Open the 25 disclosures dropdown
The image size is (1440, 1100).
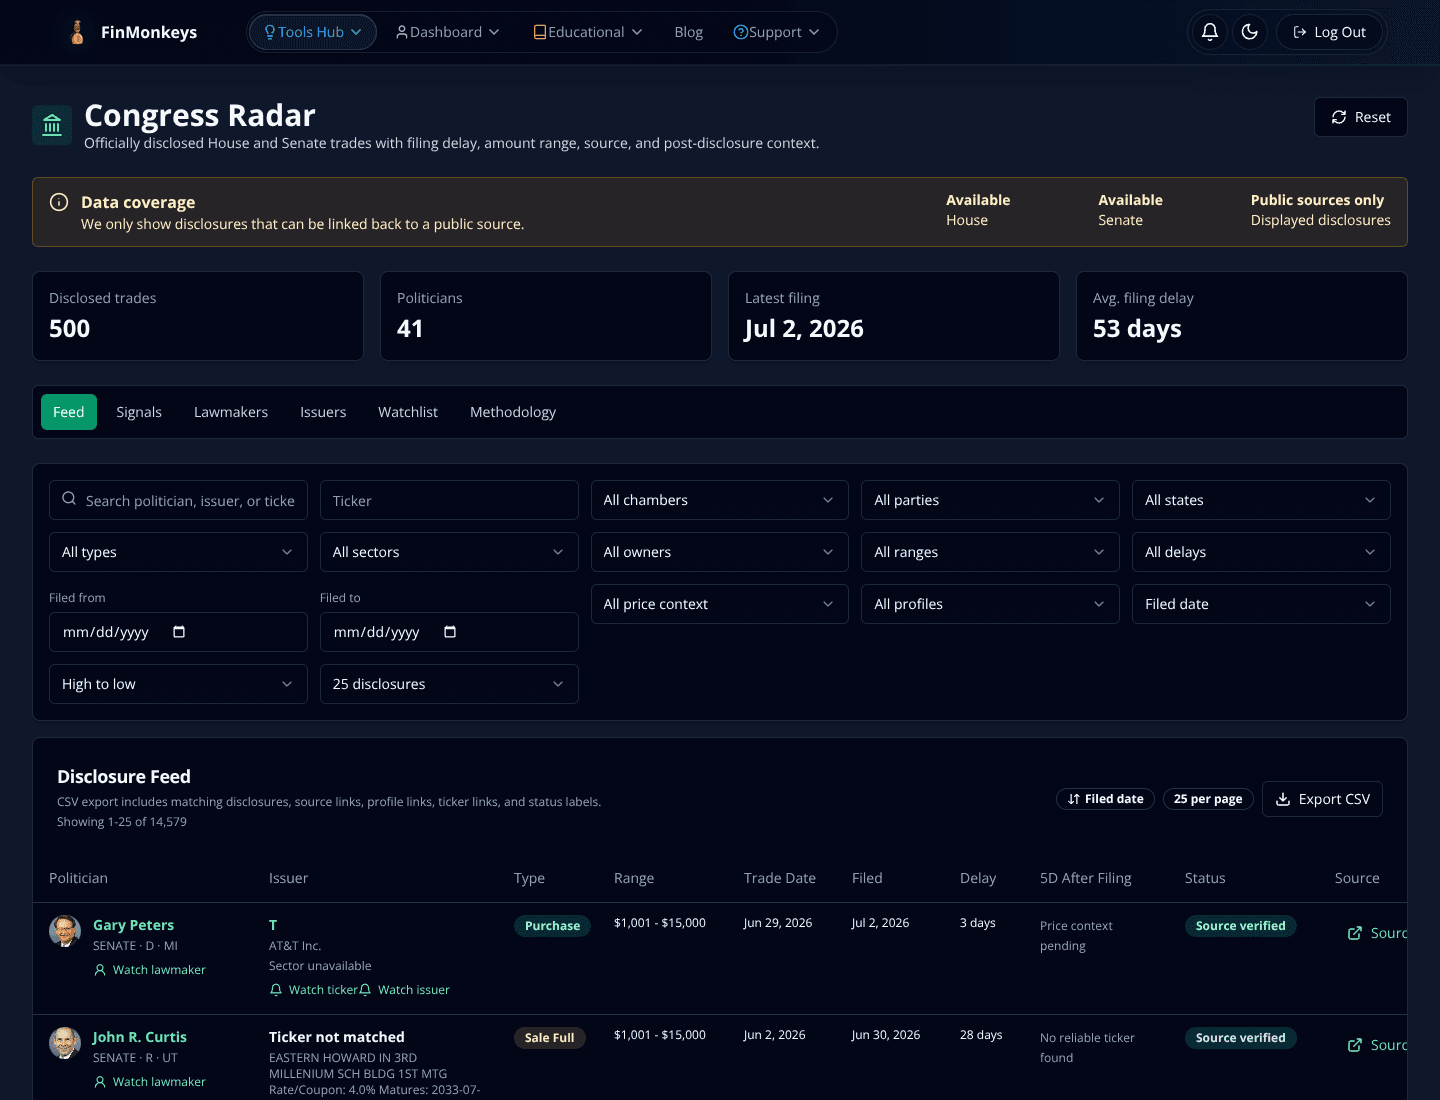tap(449, 684)
